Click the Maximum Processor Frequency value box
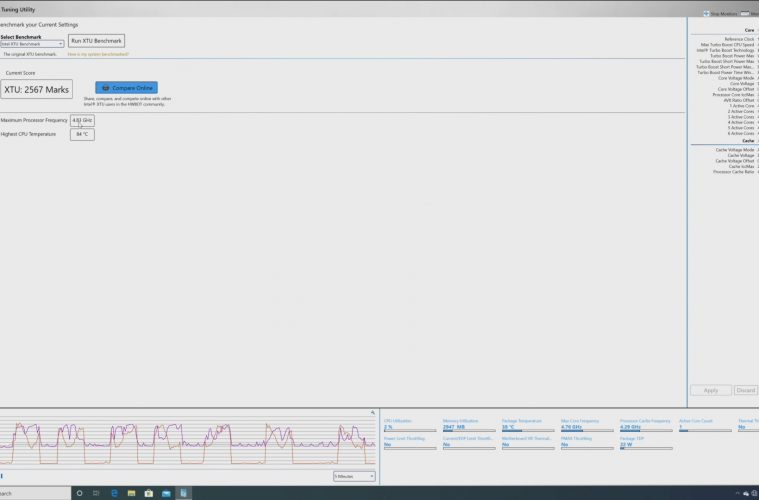Viewport: 759px width, 500px height. click(x=82, y=120)
